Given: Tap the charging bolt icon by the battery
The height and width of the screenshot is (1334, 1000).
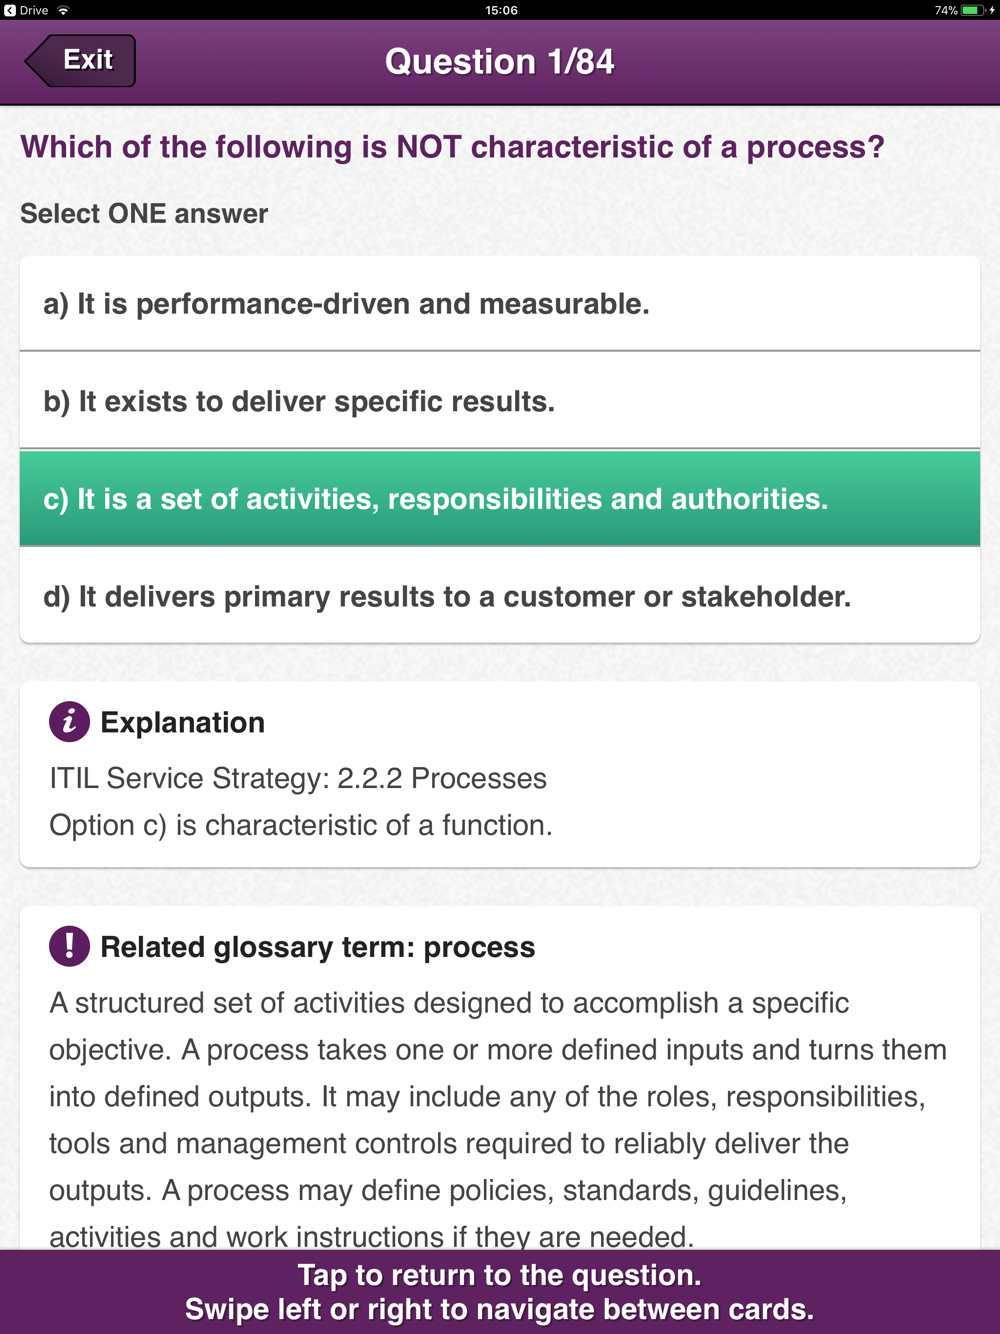Looking at the screenshot, I should coord(992,10).
